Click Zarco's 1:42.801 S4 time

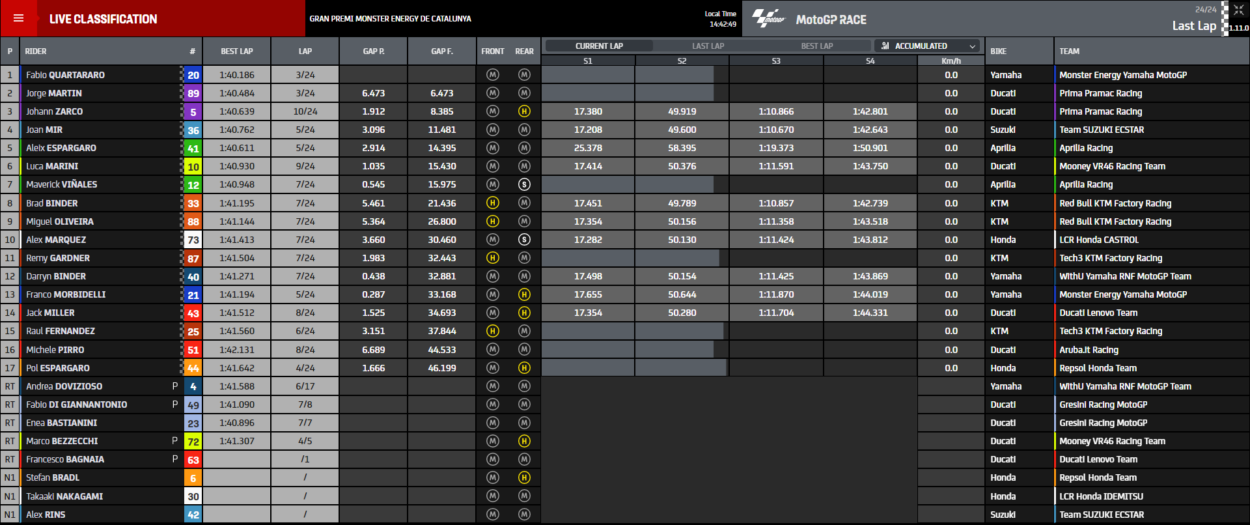pyautogui.click(x=870, y=111)
